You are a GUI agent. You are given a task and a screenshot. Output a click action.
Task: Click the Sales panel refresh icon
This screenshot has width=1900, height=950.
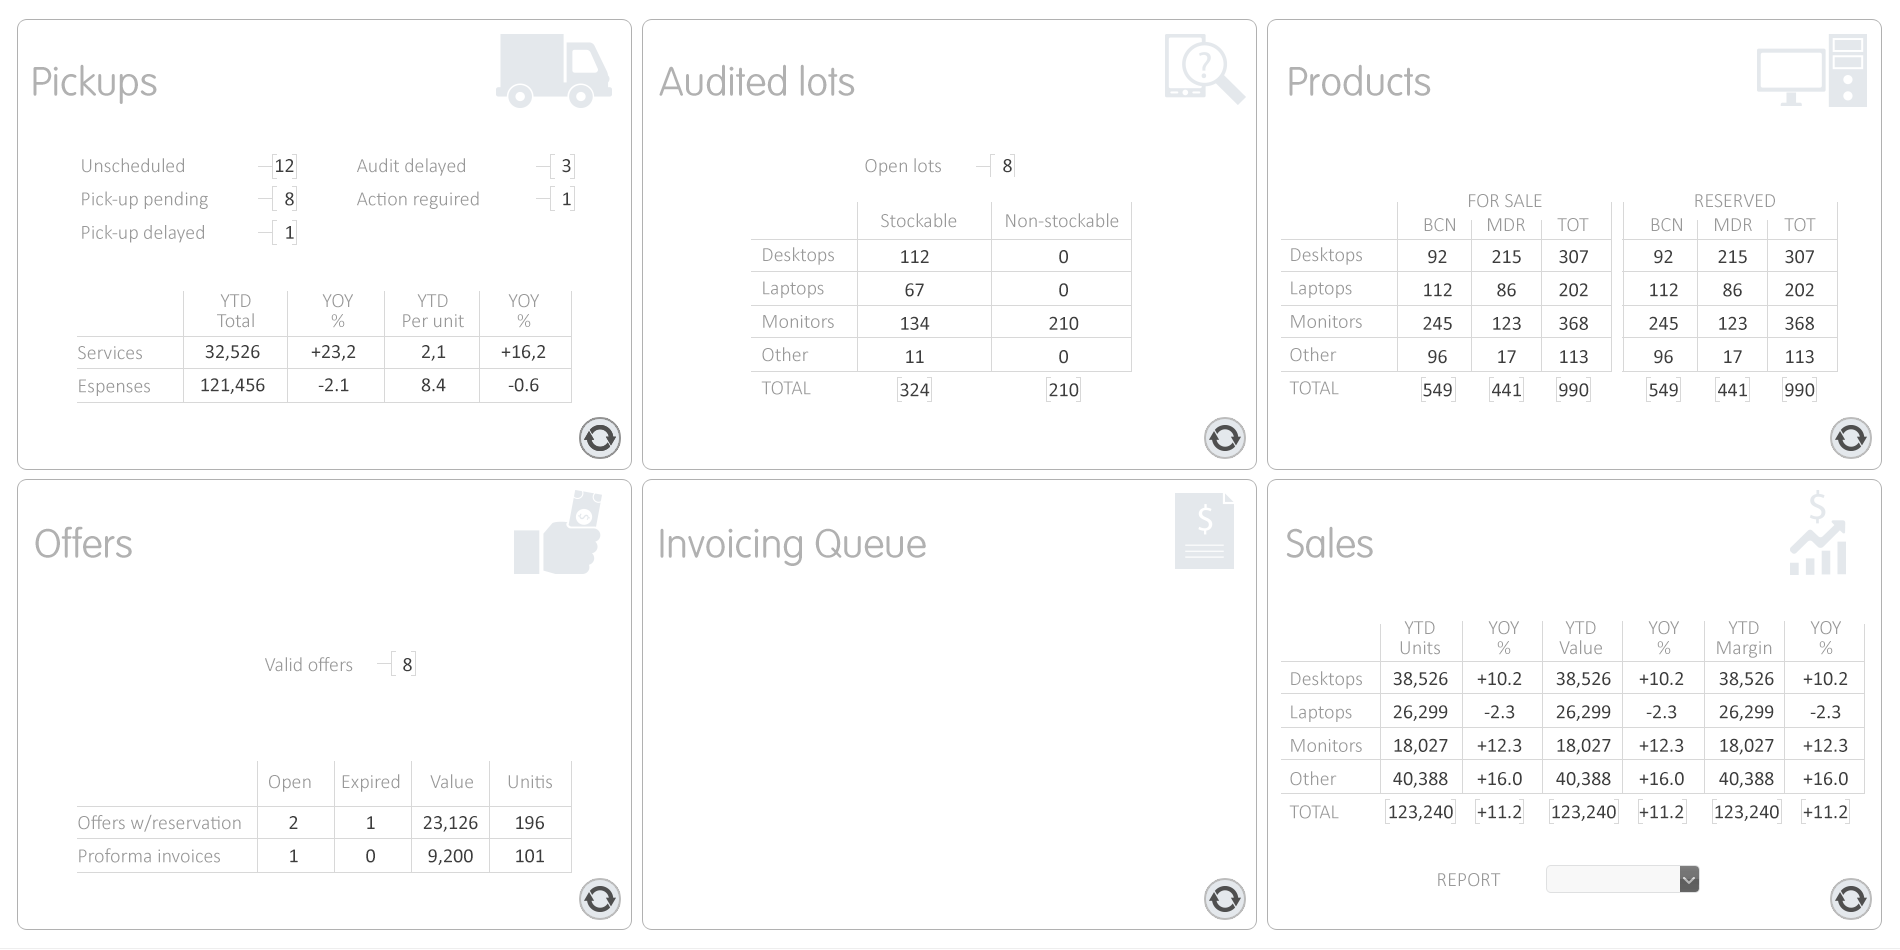click(x=1851, y=899)
